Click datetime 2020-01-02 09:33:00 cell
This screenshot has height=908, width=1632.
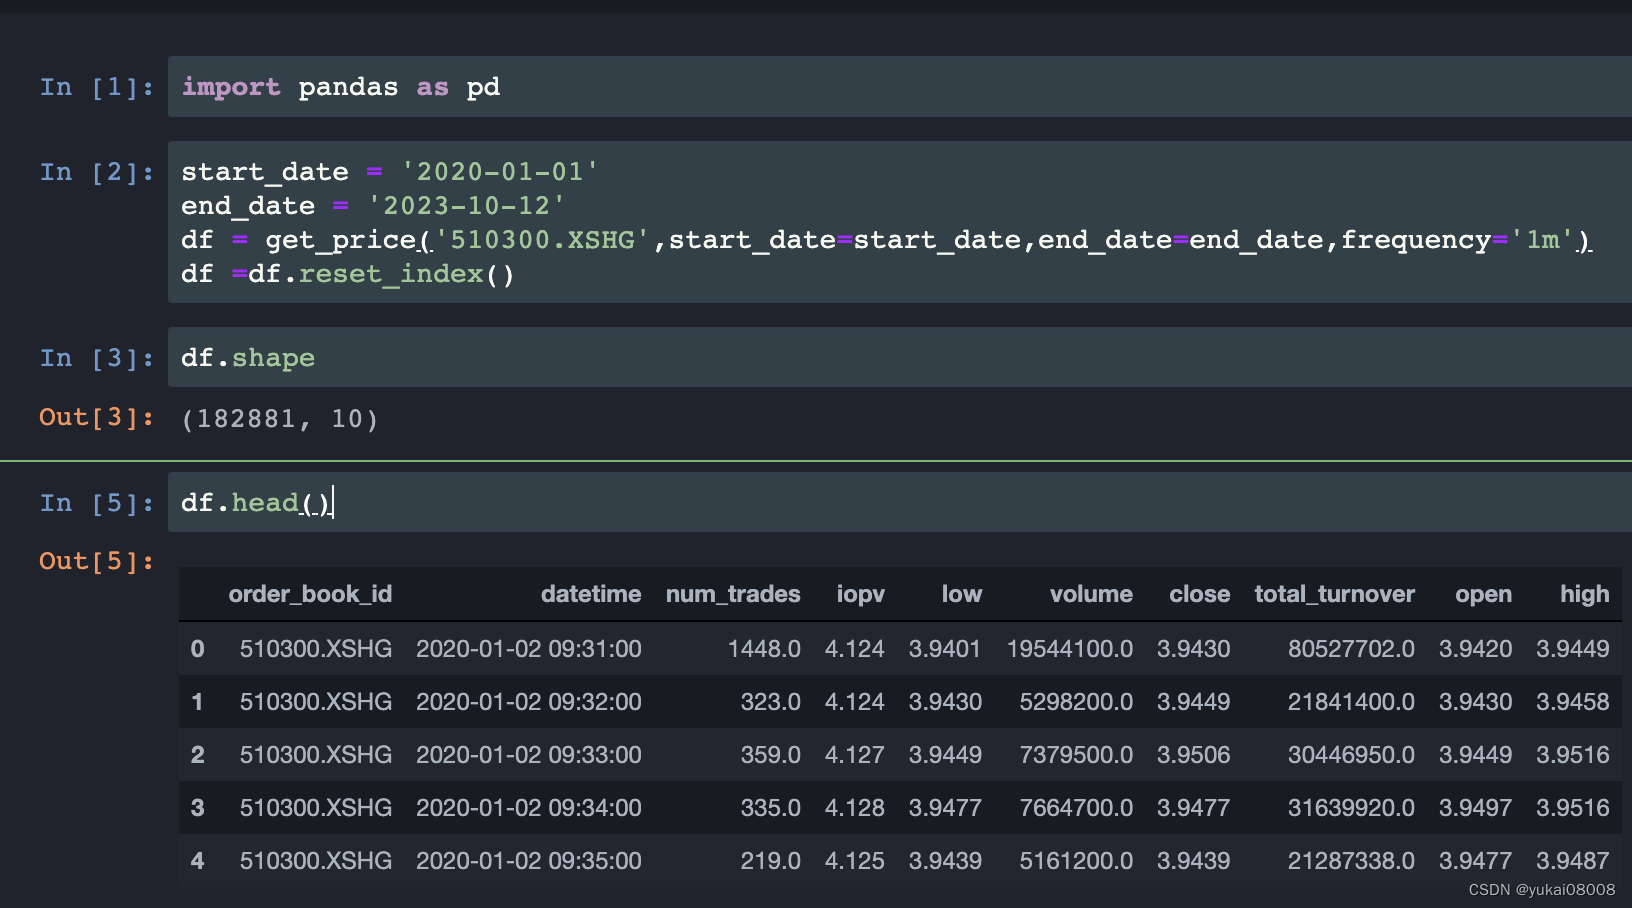click(x=529, y=755)
